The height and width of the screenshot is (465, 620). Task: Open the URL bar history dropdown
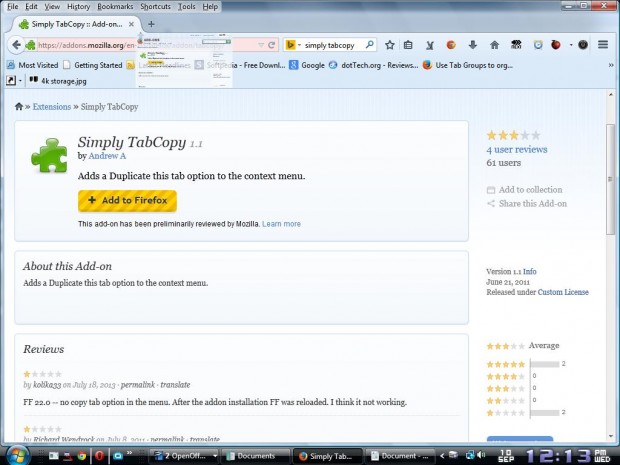tap(261, 45)
